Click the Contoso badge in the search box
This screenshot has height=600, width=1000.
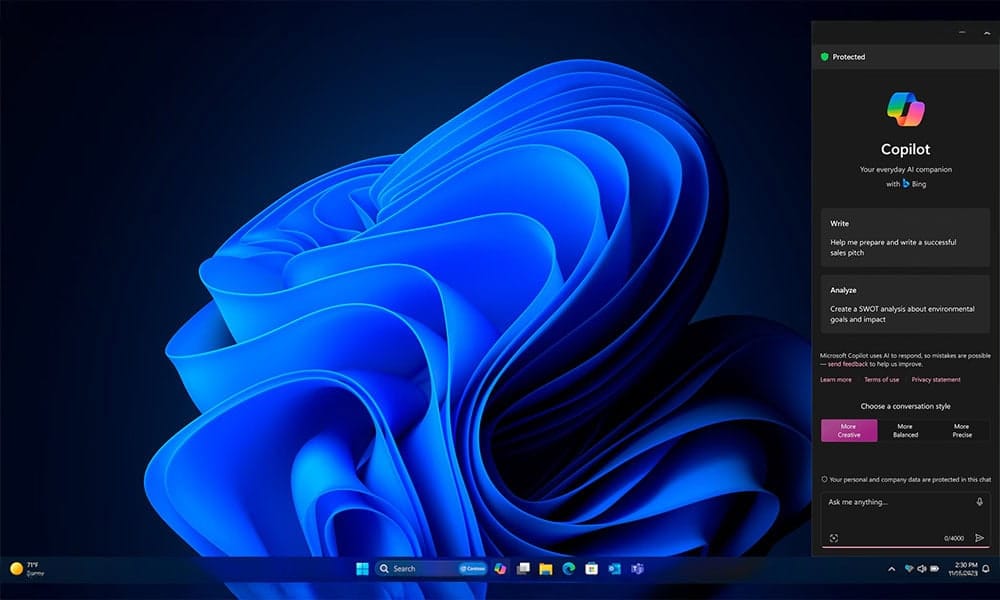coord(473,568)
